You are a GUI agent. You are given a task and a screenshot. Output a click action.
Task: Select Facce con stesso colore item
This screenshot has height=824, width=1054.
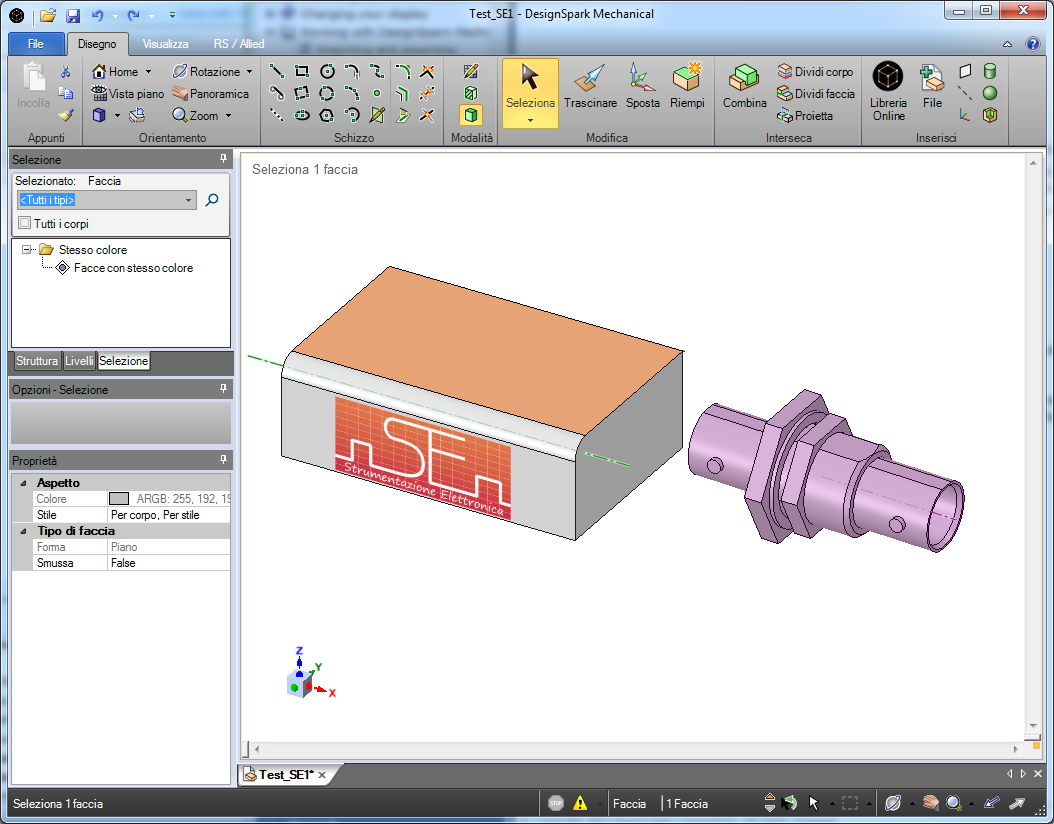click(x=132, y=268)
